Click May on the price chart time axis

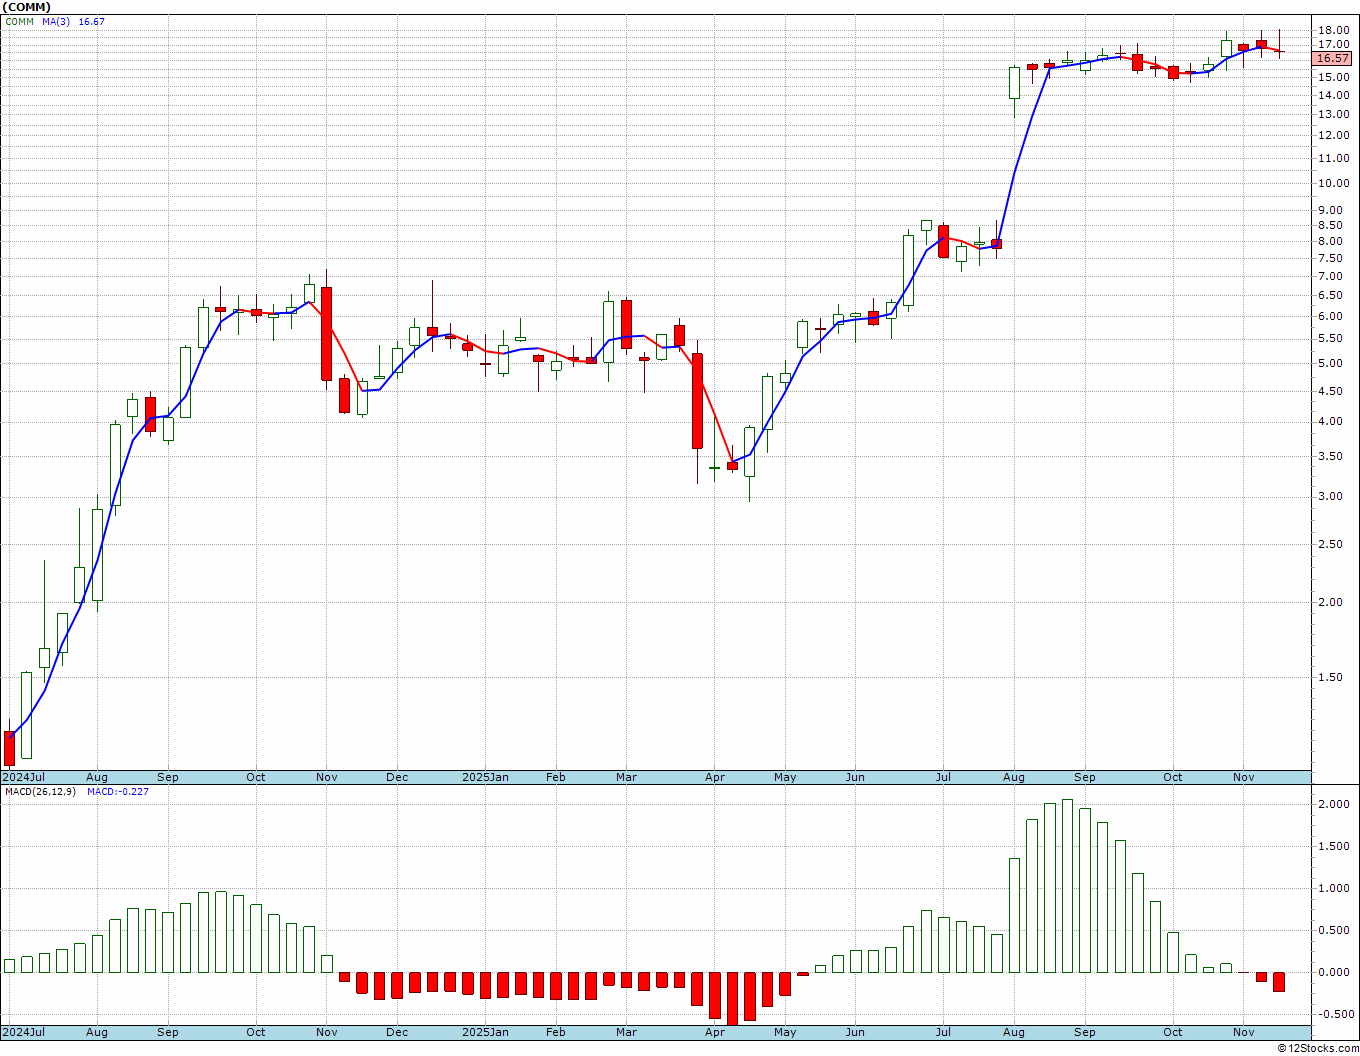(785, 777)
